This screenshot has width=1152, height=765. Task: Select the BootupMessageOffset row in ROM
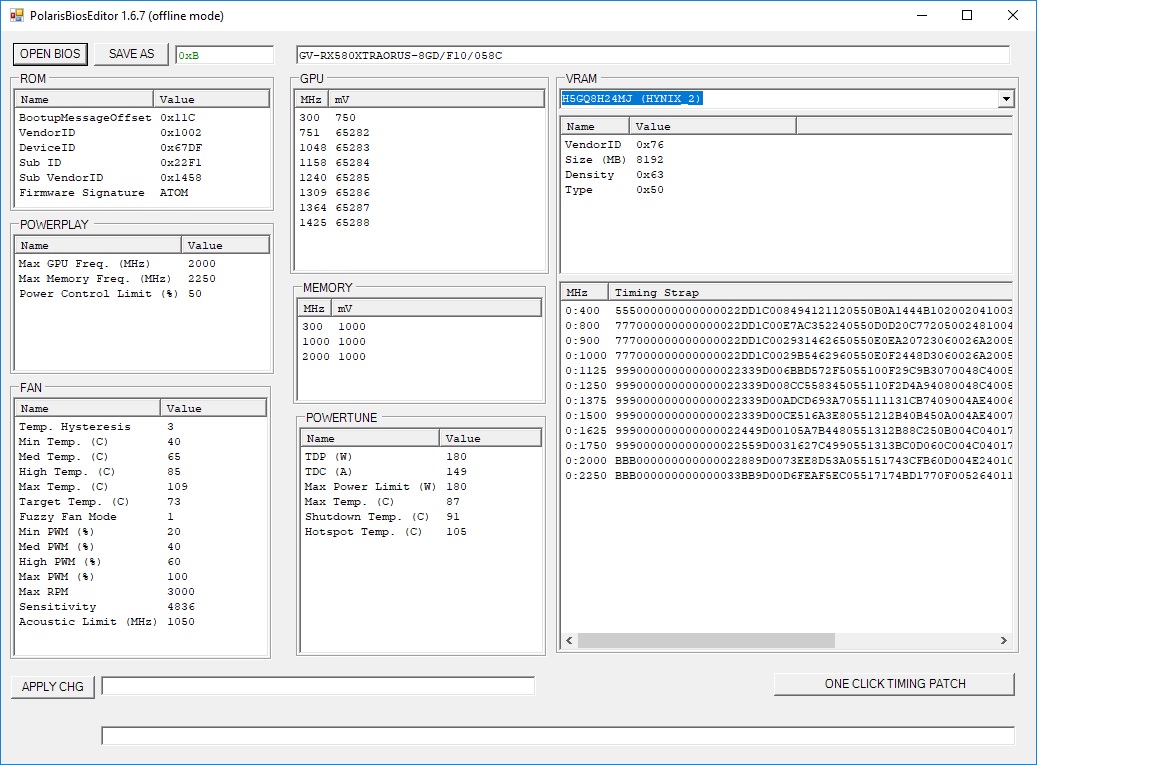(x=142, y=118)
